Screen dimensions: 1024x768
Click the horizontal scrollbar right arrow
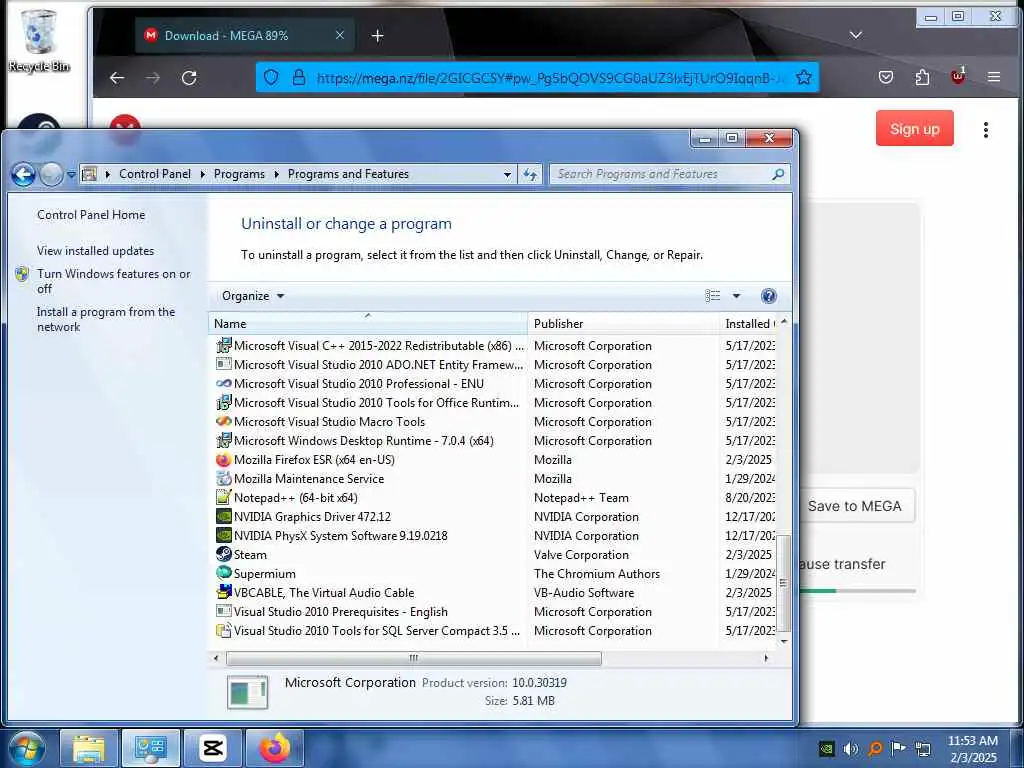(x=766, y=658)
